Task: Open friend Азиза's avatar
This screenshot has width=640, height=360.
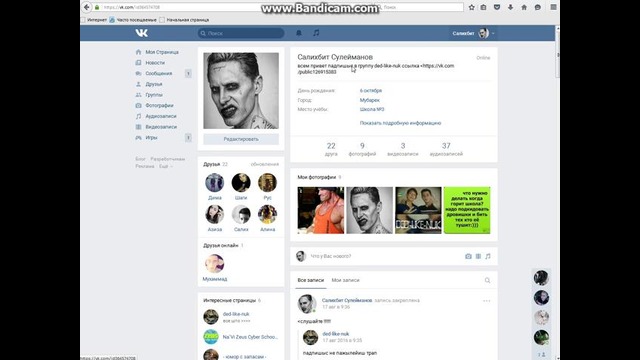Action: 214,214
